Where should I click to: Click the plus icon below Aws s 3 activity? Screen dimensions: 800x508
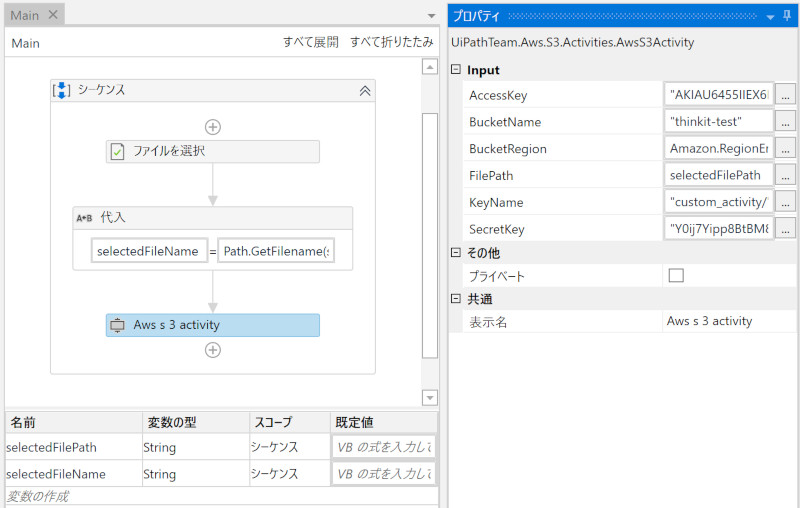pos(212,350)
